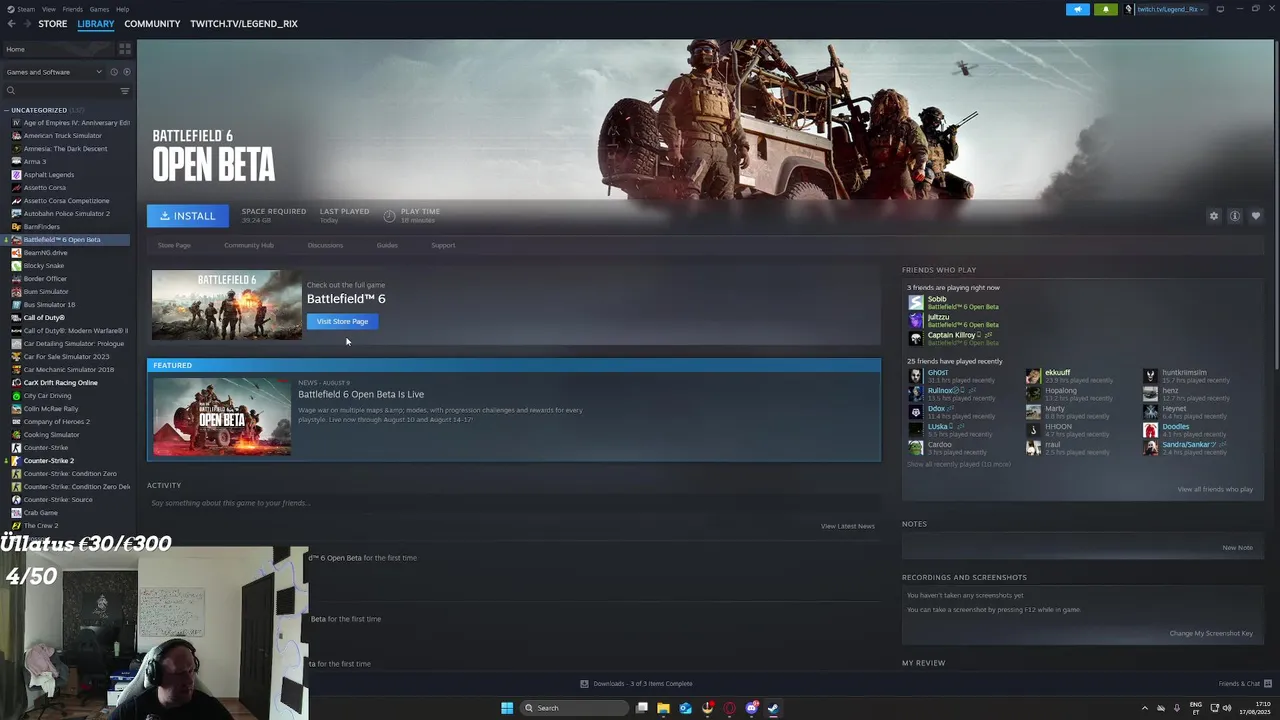Open the game's Guides link
The width and height of the screenshot is (1280, 720).
point(387,245)
